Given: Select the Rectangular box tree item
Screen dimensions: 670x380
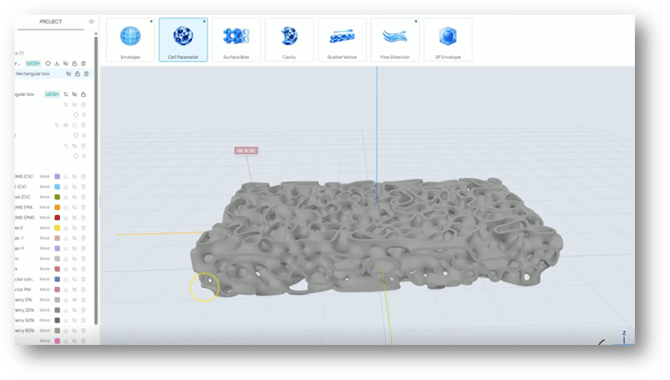Looking at the screenshot, I should click(33, 74).
